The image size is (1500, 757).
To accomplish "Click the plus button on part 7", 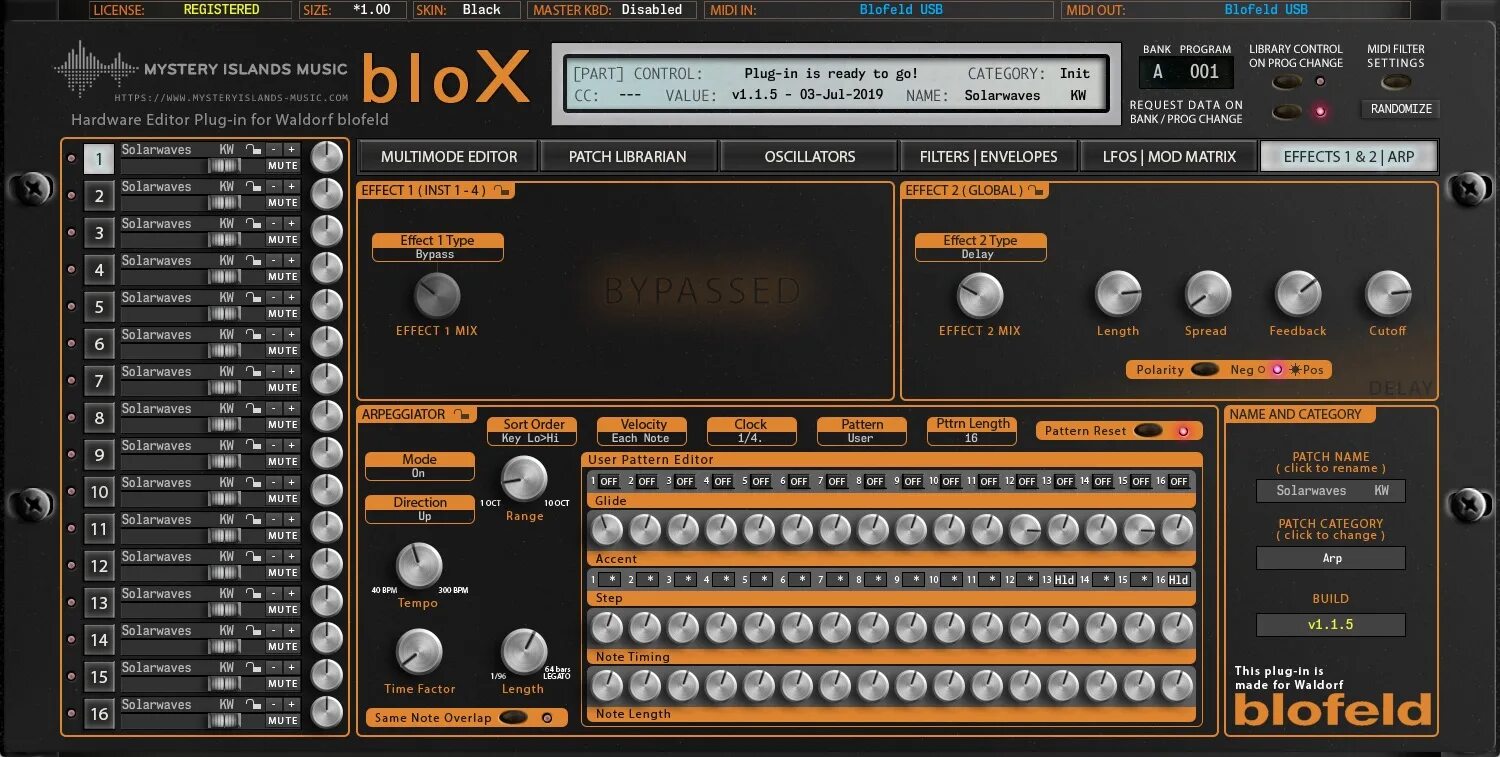I will pos(291,372).
